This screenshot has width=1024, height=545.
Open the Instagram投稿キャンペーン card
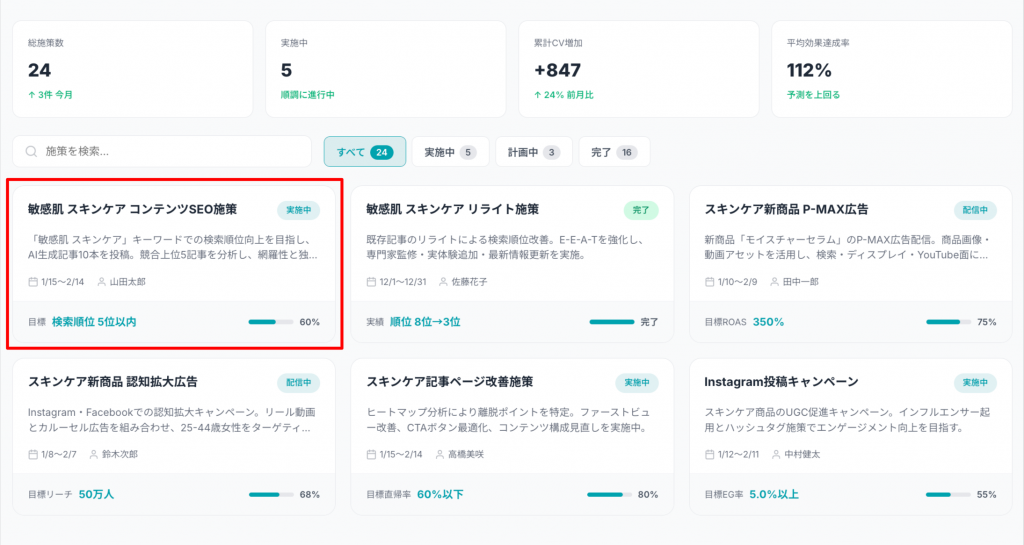781,382
